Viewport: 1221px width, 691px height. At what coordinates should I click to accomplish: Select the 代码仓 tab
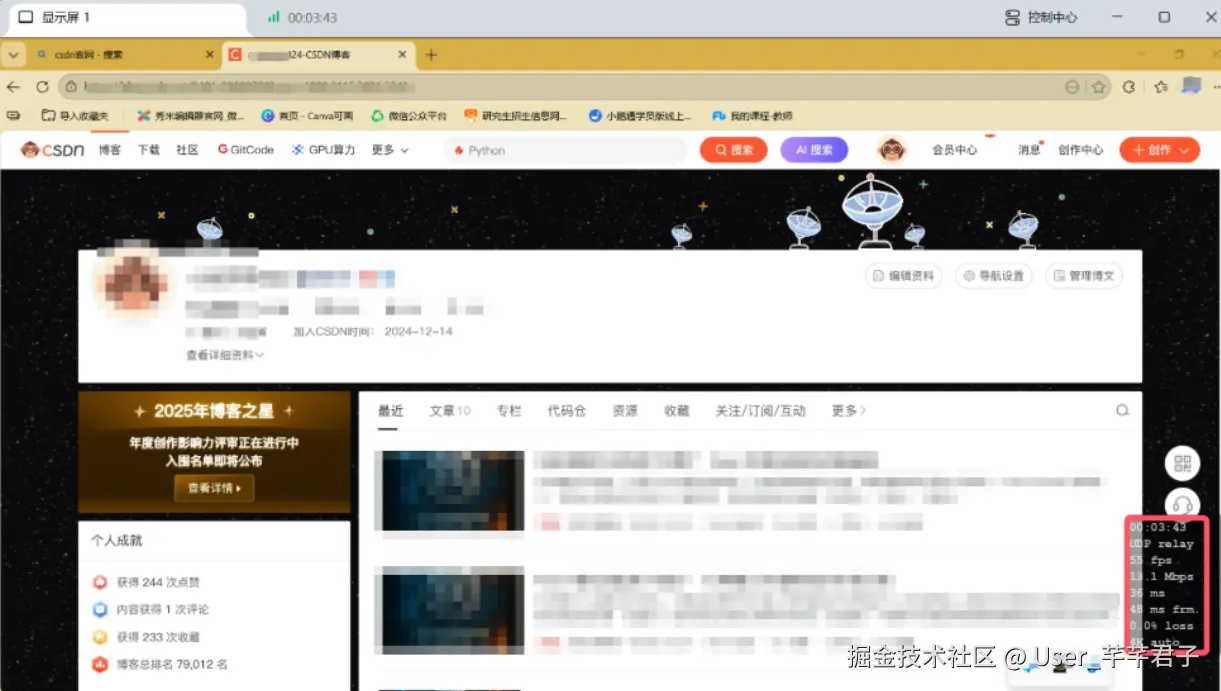[x=566, y=410]
